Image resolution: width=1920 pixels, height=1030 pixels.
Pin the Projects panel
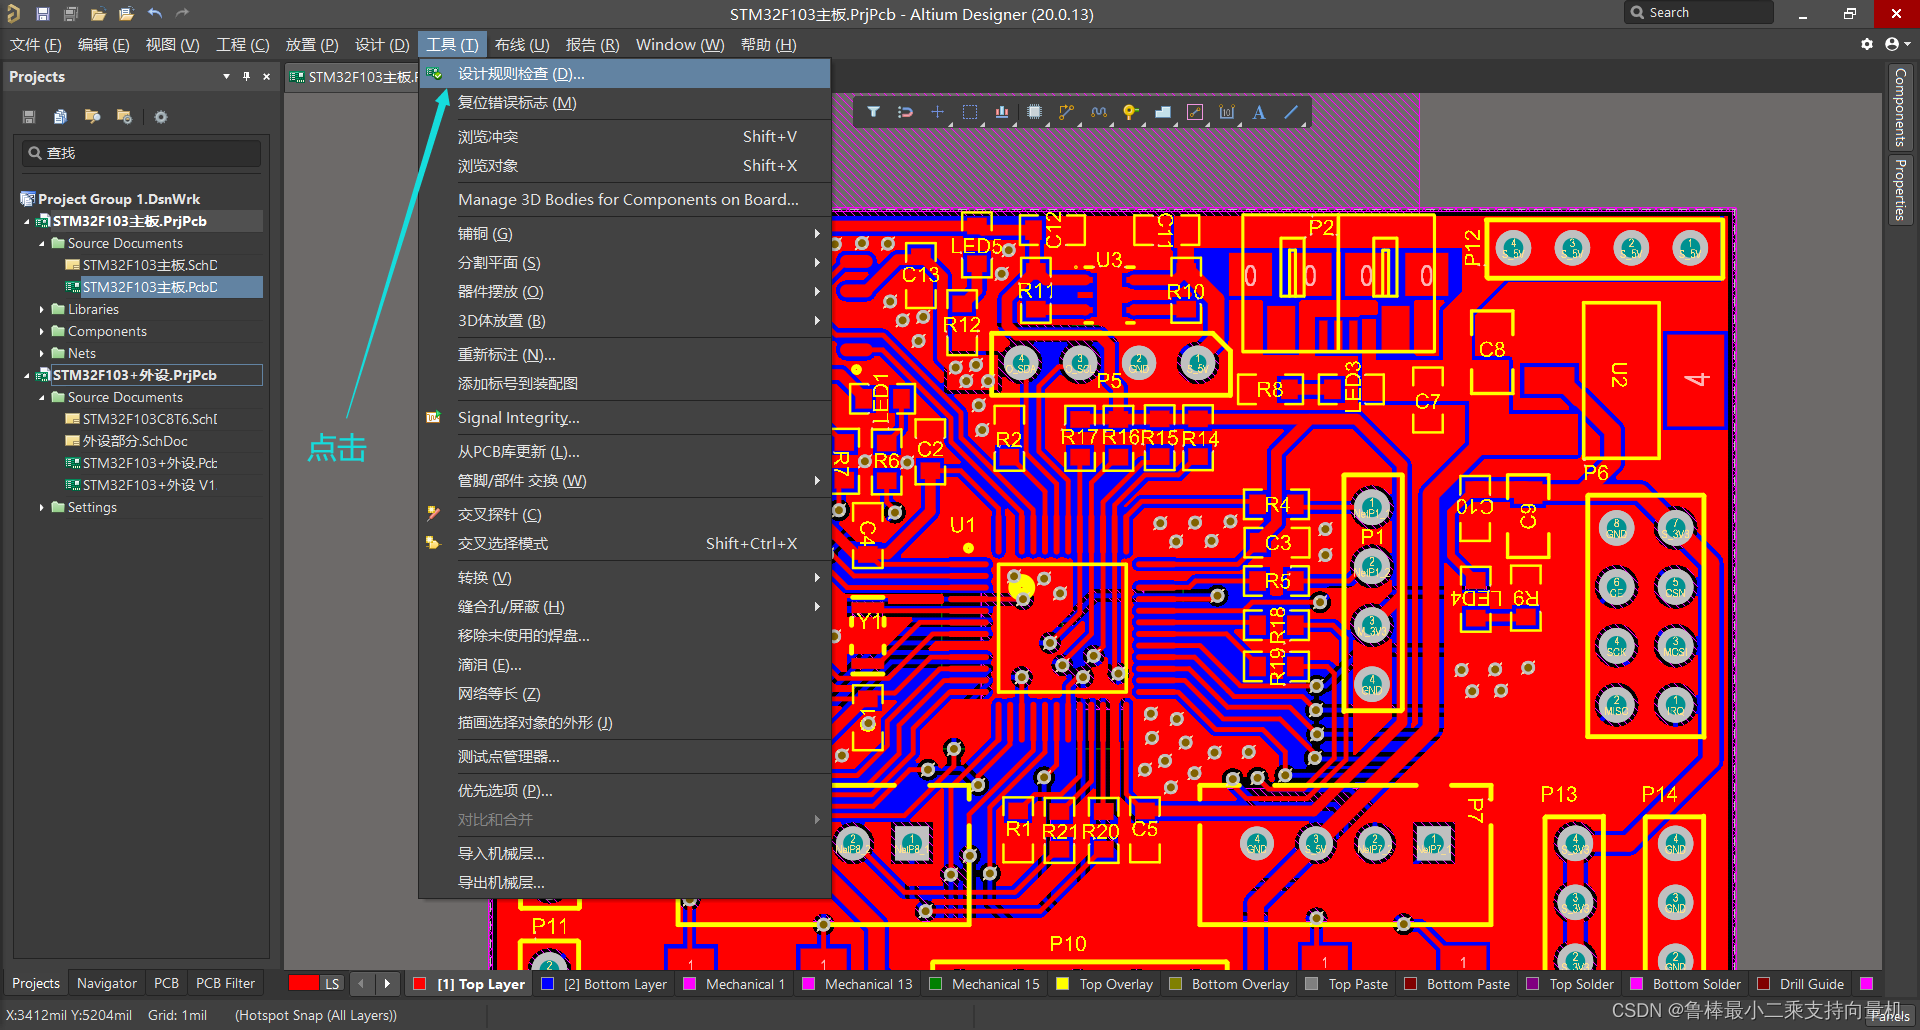(246, 76)
